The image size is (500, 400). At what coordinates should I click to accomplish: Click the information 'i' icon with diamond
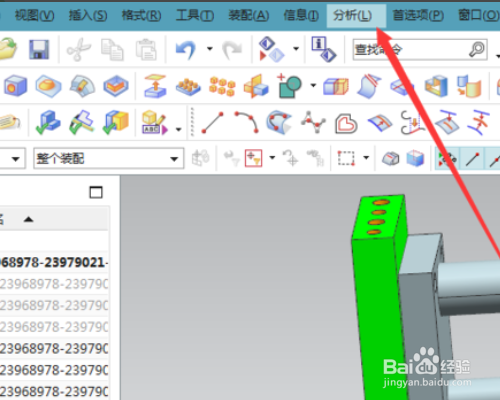pos(324,49)
